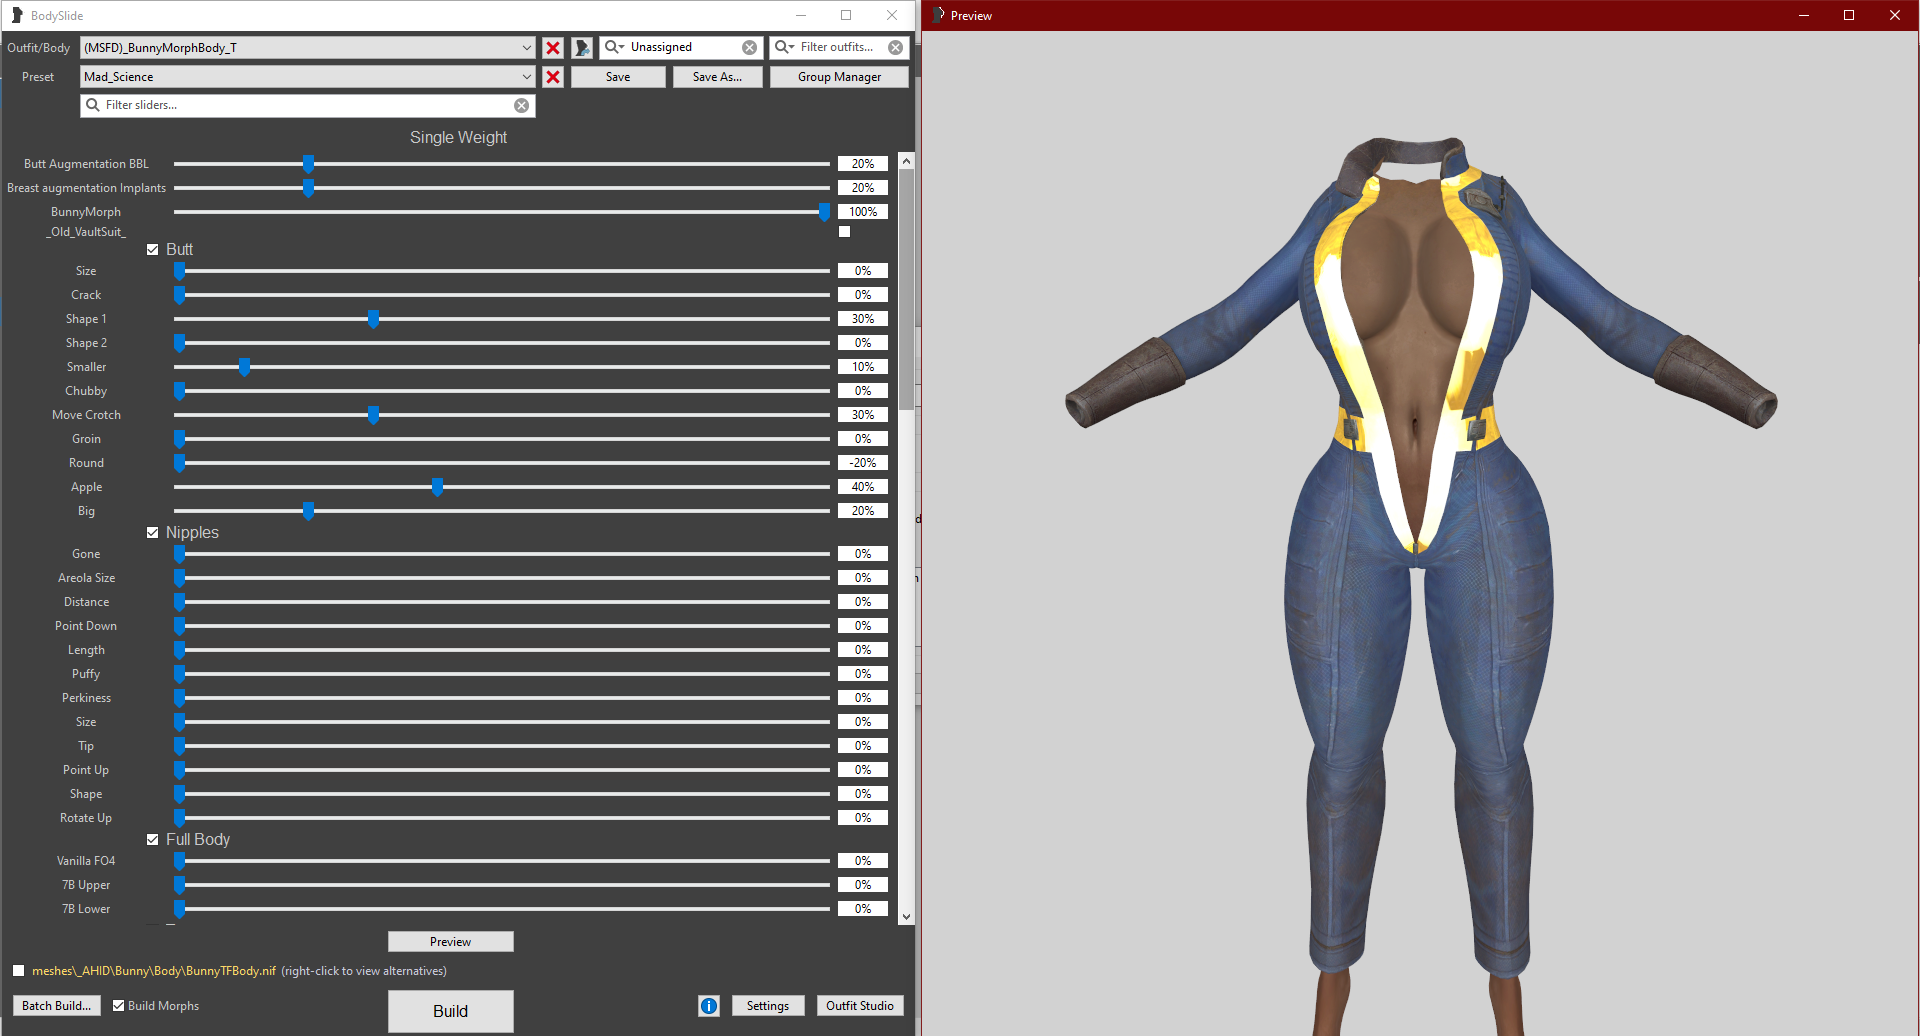
Task: Click the BunnyMorph slider handle
Action: point(824,212)
